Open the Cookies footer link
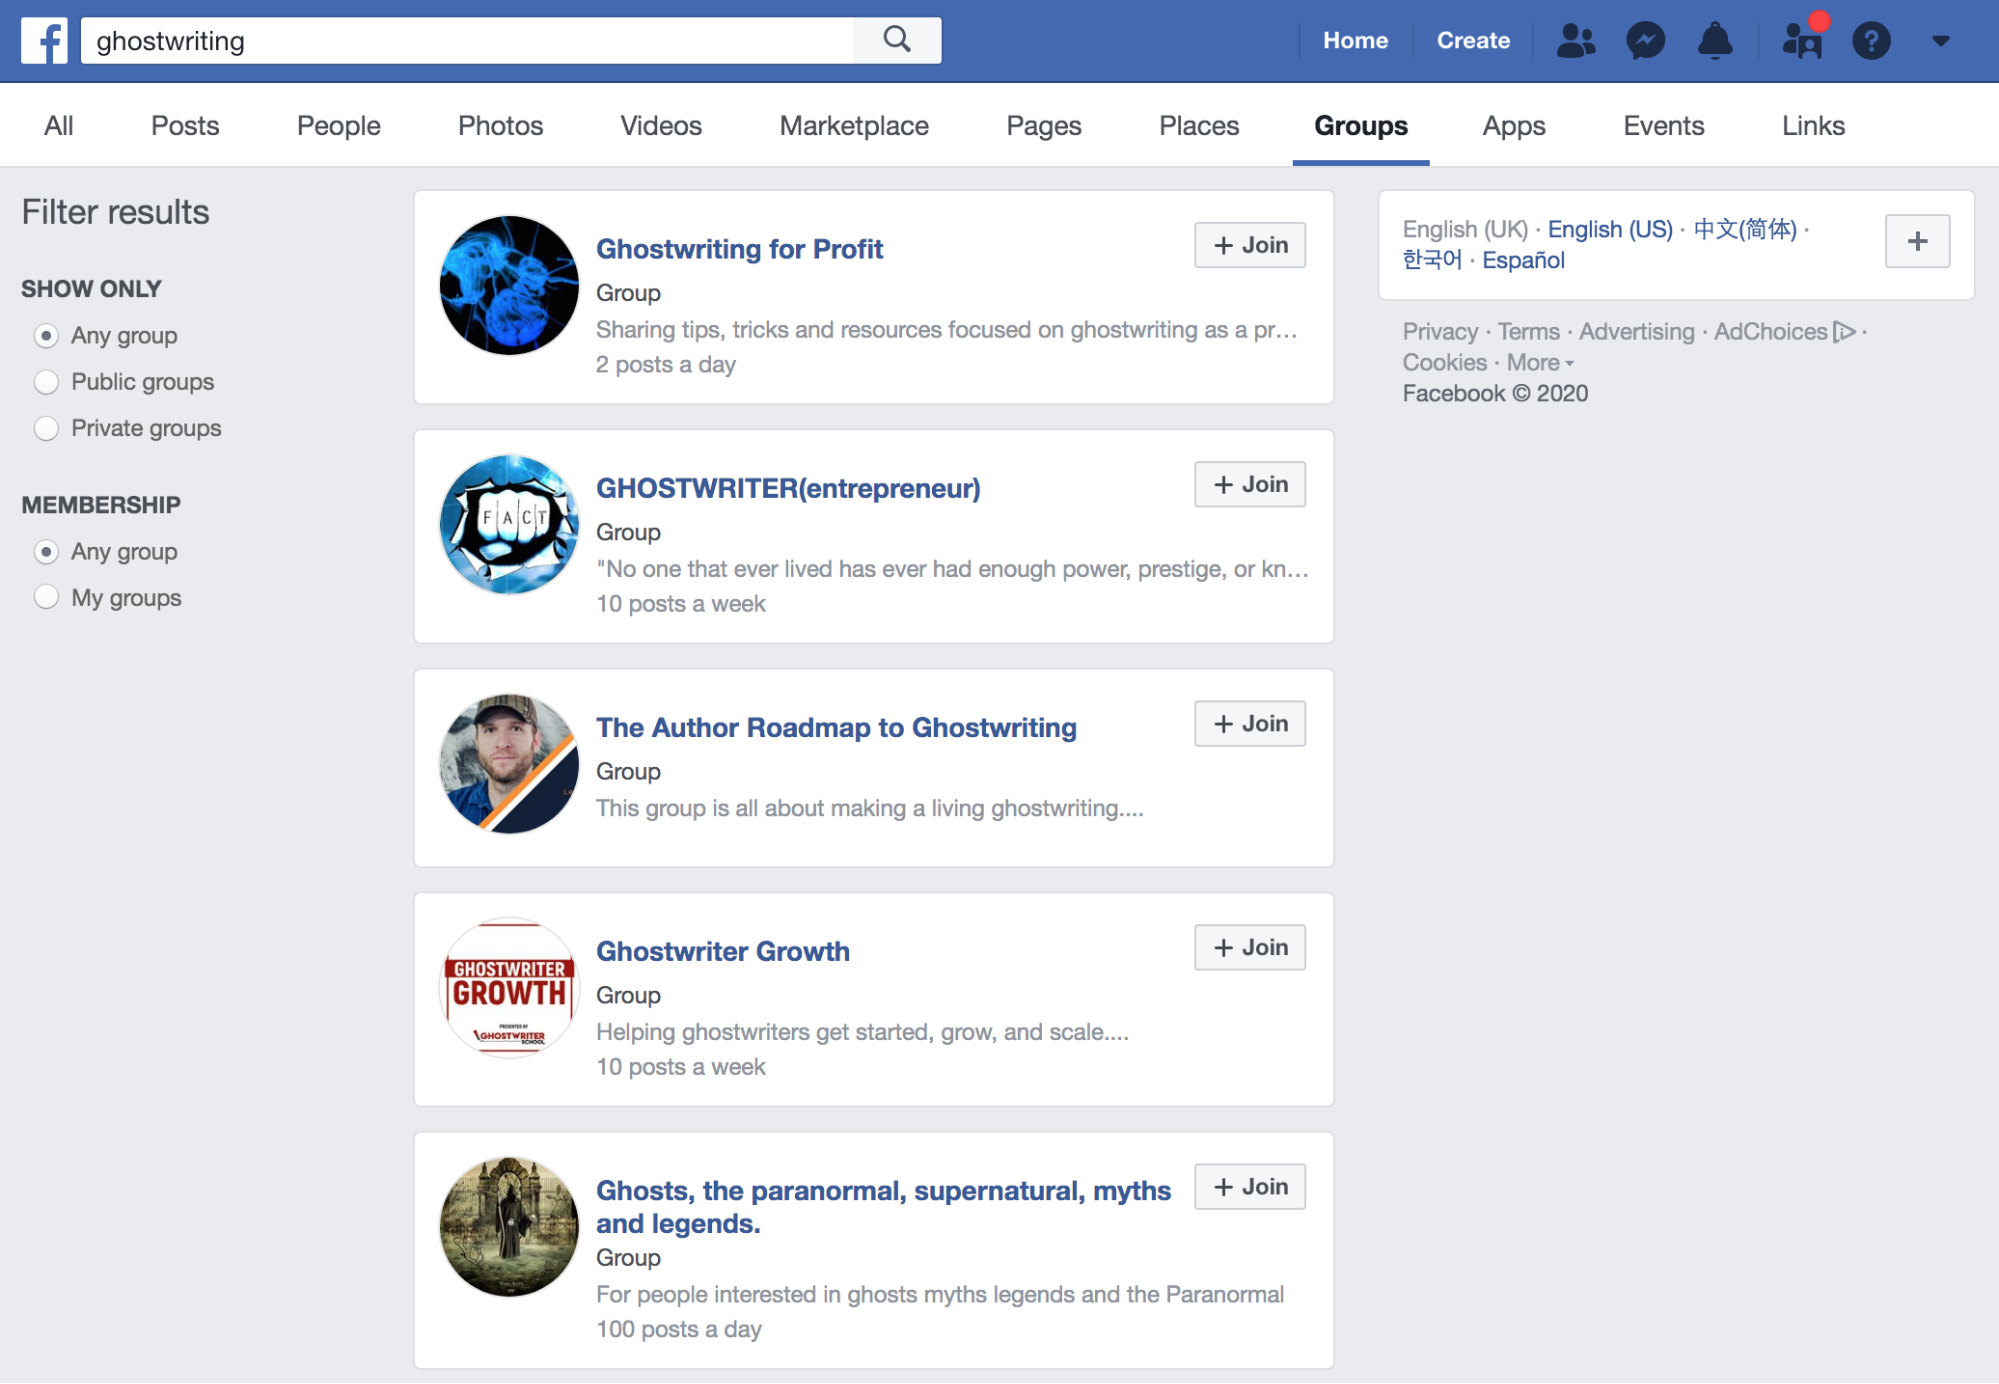This screenshot has width=1999, height=1384. coord(1444,363)
